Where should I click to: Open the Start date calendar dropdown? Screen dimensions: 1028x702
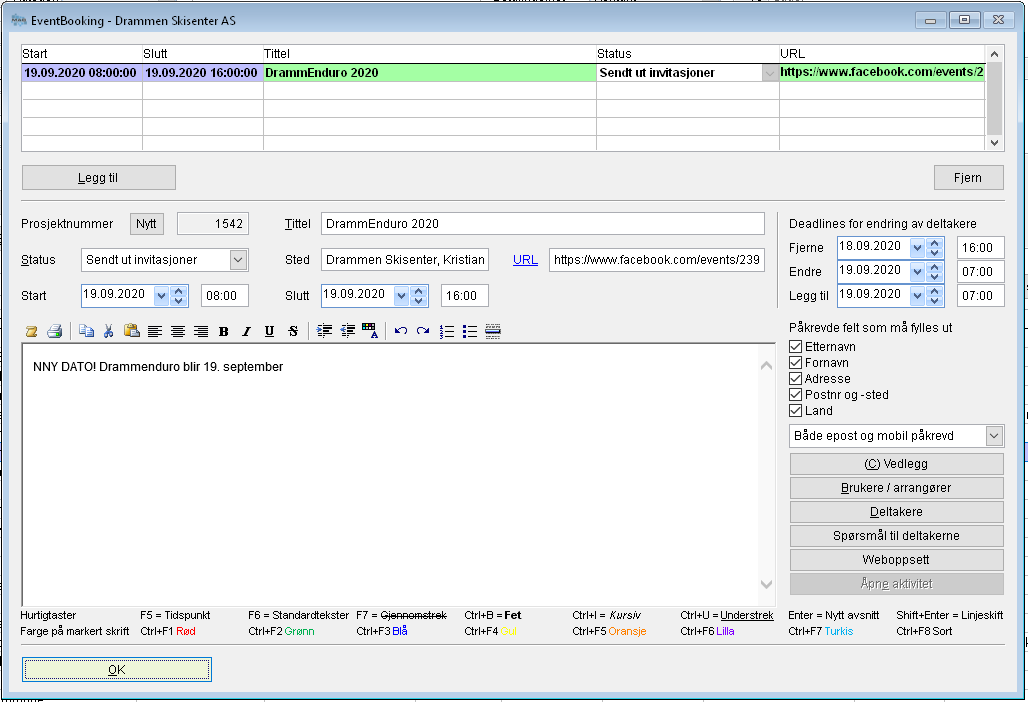click(161, 296)
